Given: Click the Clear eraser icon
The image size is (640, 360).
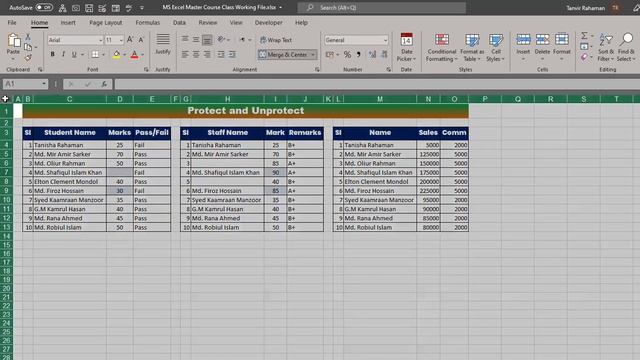Looking at the screenshot, I should click(584, 57).
